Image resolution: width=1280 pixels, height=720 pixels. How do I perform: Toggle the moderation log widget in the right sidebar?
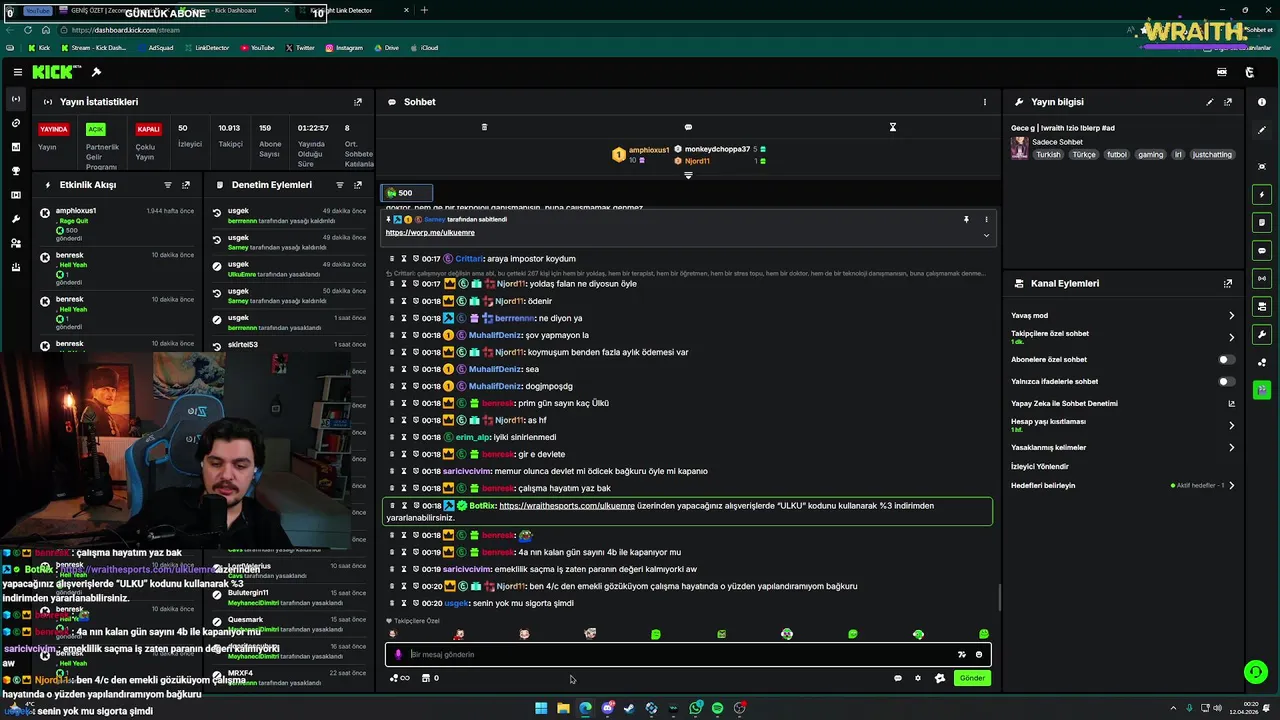click(x=1262, y=223)
